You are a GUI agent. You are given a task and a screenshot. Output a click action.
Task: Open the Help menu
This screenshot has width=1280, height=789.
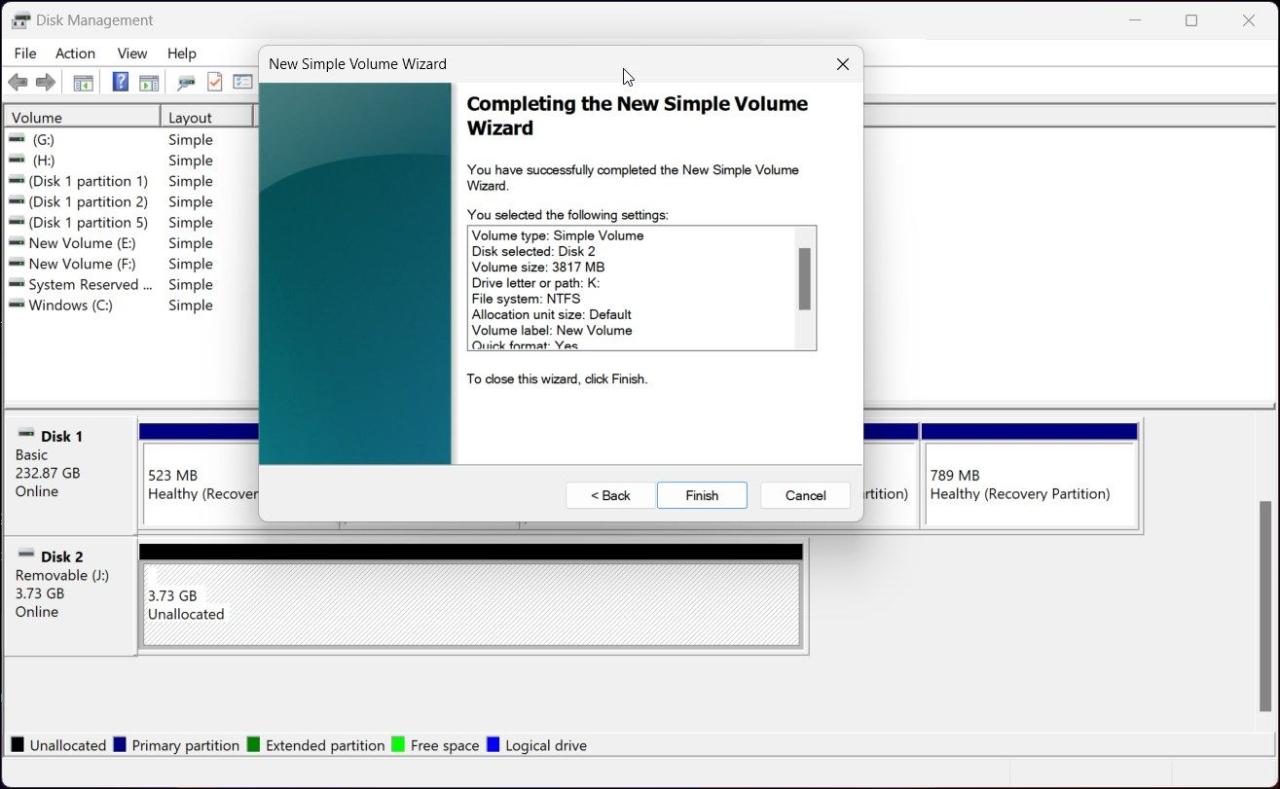[182, 53]
